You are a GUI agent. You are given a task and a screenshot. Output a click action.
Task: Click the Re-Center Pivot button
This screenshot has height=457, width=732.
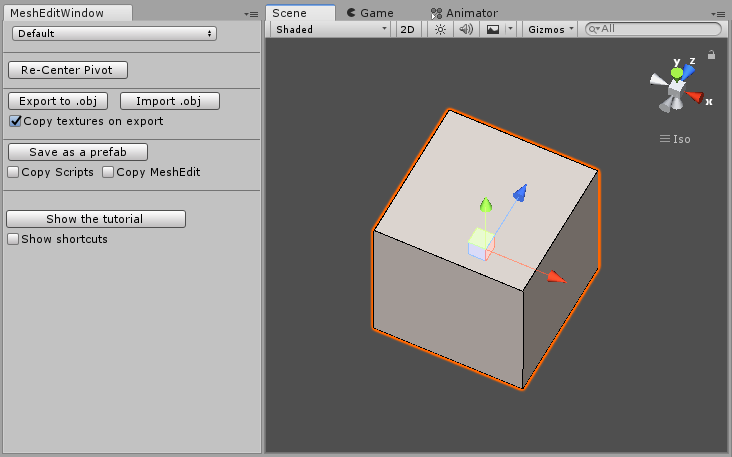tap(68, 70)
